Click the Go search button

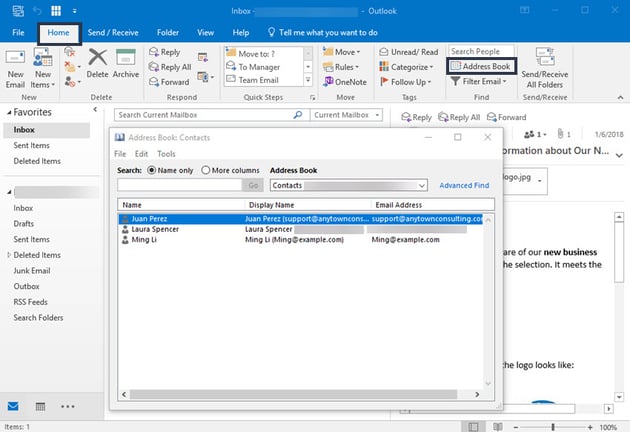253,185
